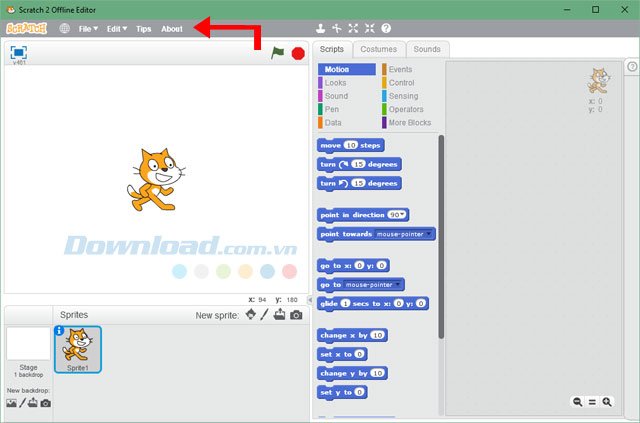Switch stage to full screen mode
Screen dimensions: 640x423
click(19, 53)
